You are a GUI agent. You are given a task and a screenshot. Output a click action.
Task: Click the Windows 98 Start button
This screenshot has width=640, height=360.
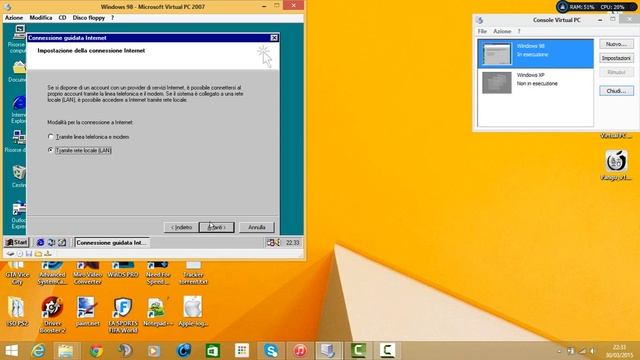coord(17,242)
